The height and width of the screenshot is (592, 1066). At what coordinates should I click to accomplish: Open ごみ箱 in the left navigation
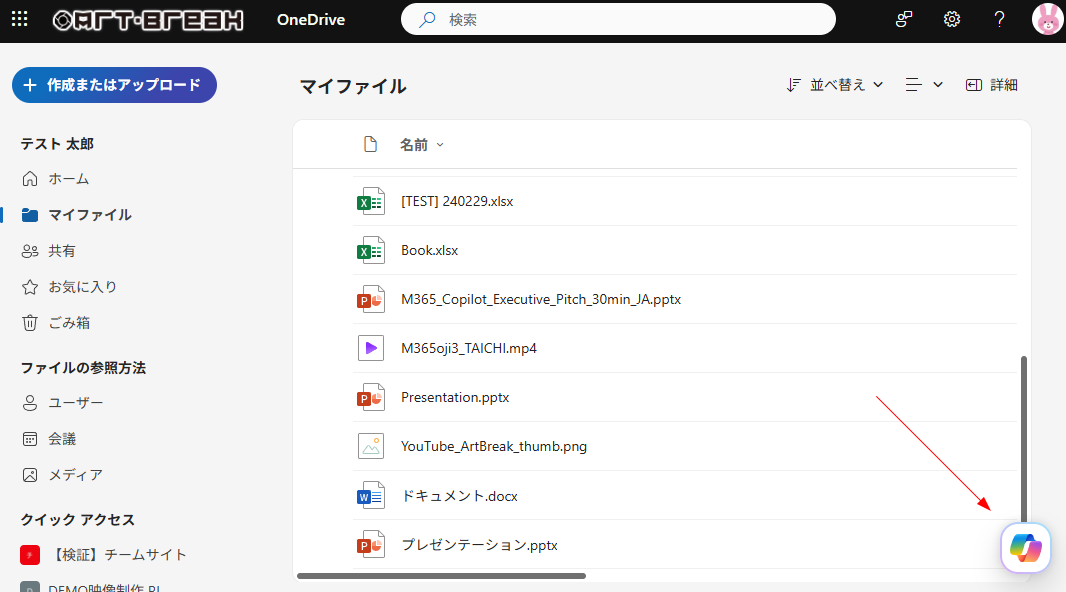(x=69, y=323)
